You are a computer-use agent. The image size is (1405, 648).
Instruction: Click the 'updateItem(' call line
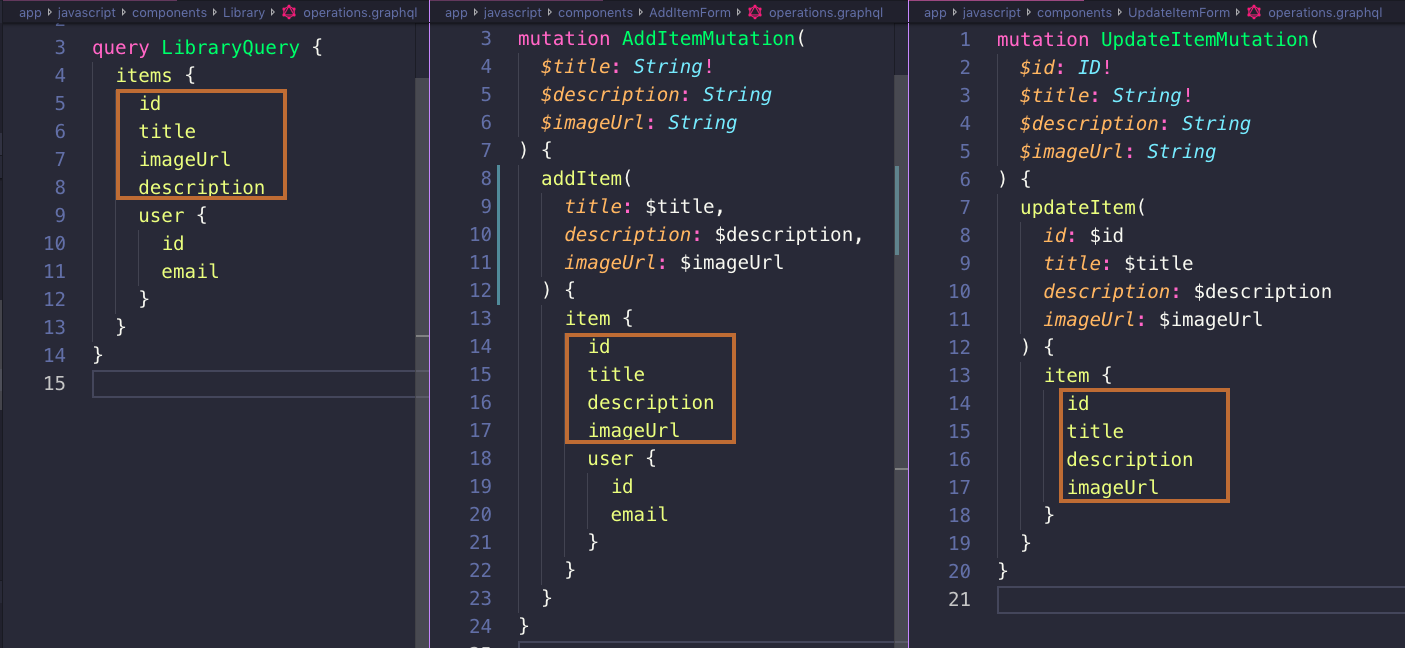click(x=1083, y=207)
